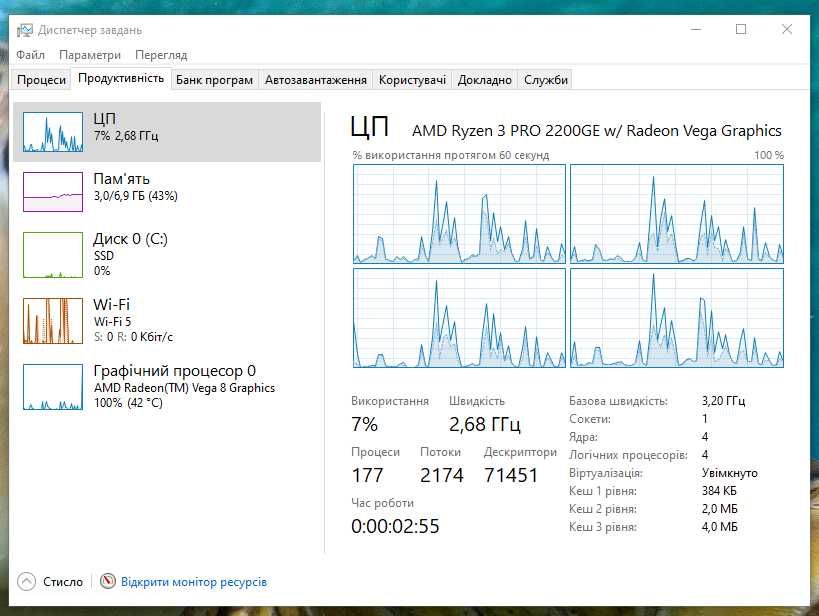Switch to the Докладно tab
This screenshot has height=616, width=819.
(484, 80)
